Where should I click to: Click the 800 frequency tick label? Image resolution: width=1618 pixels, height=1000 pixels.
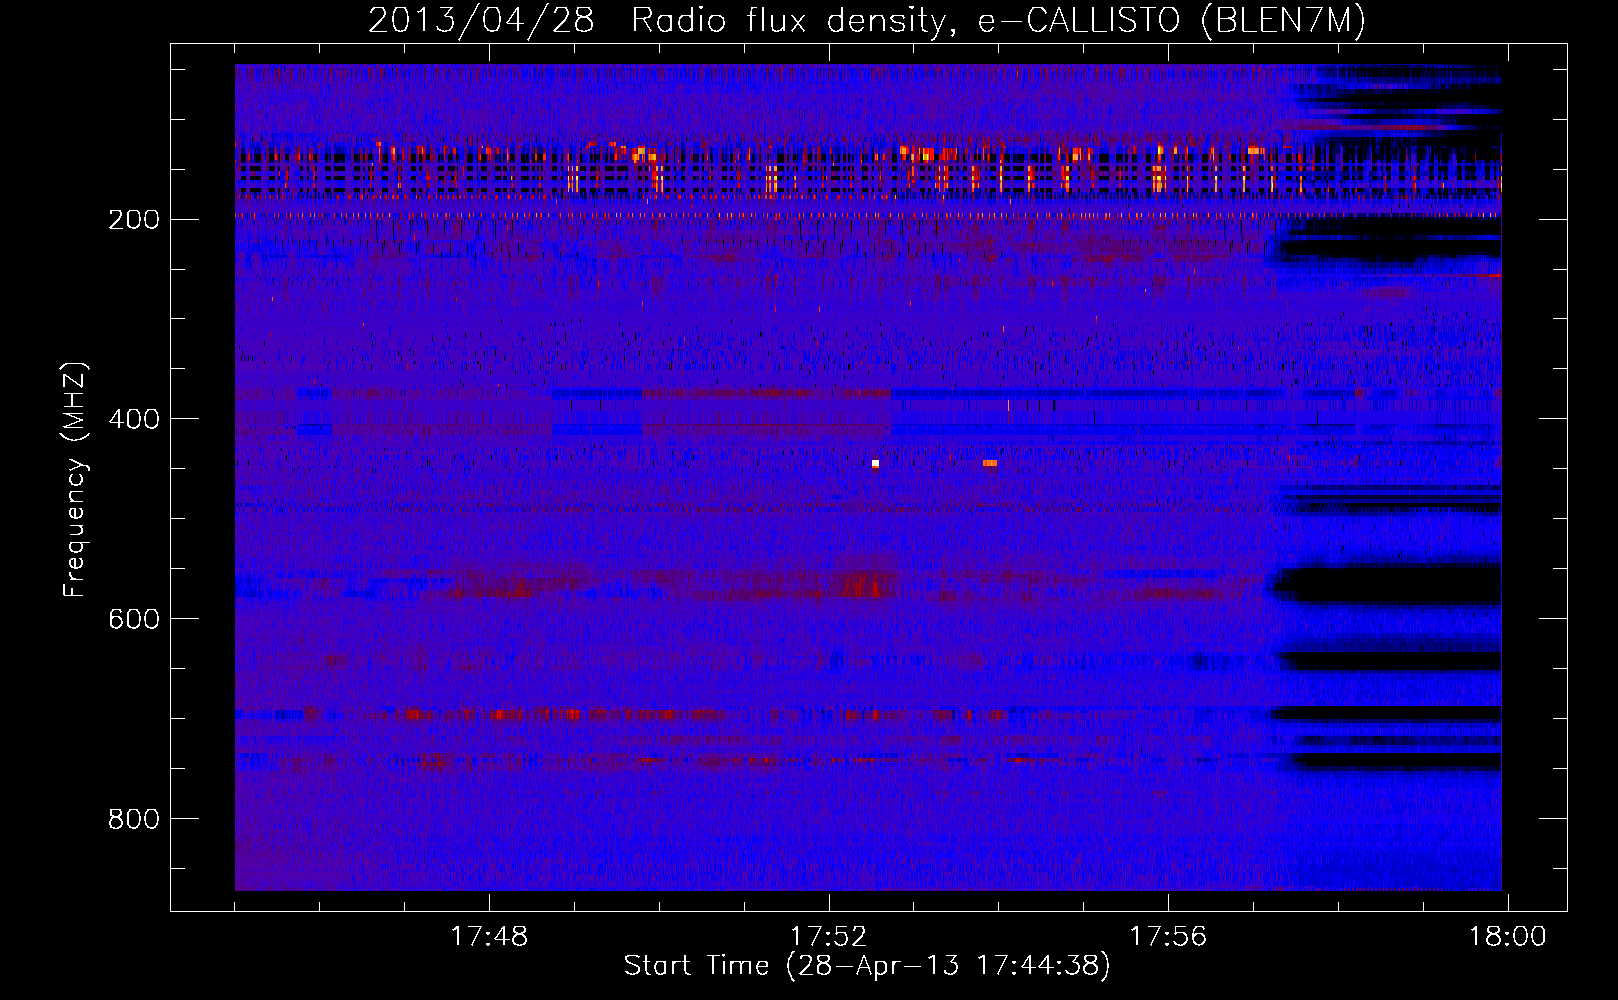pos(134,820)
